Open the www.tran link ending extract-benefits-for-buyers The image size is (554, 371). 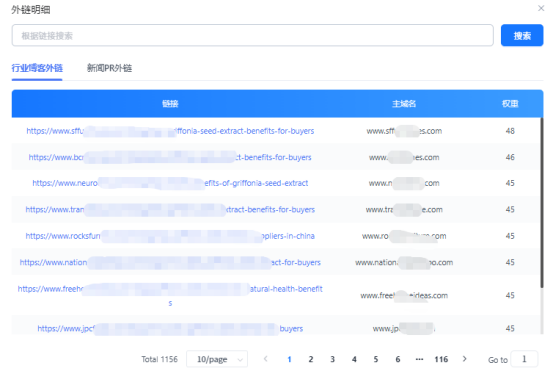pos(170,210)
